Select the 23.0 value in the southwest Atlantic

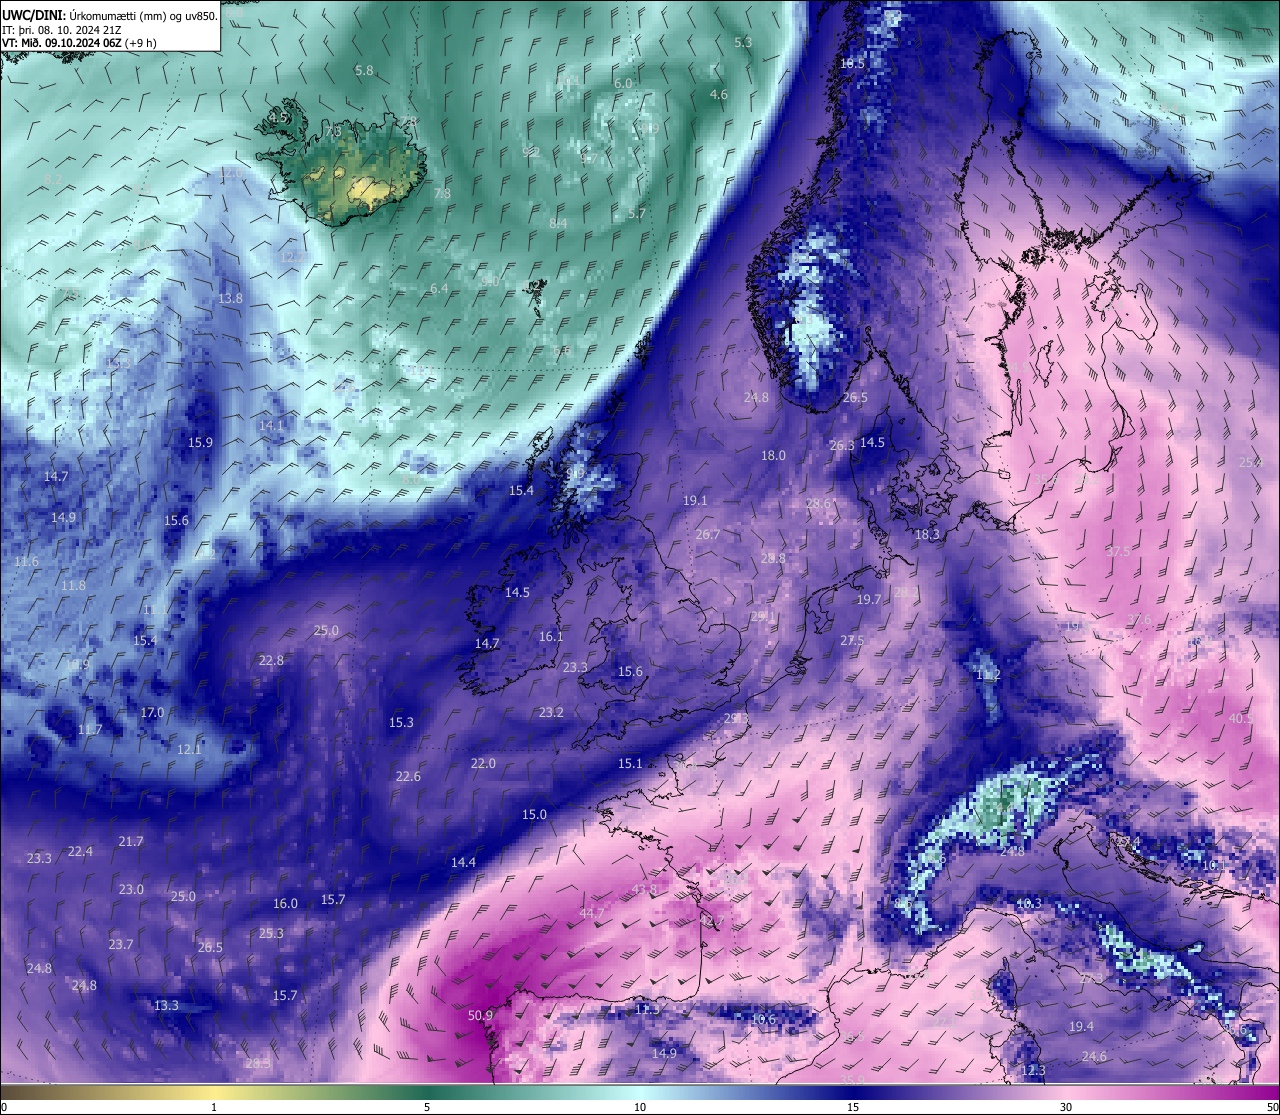click(x=131, y=889)
